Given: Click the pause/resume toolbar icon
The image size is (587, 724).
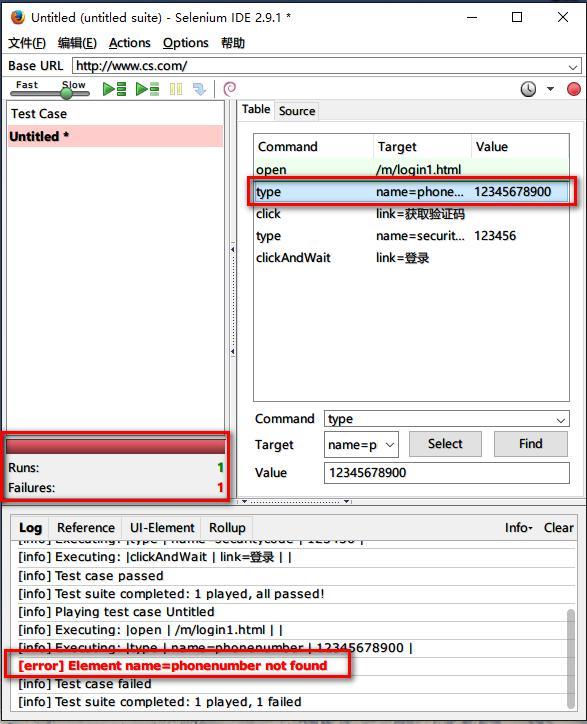Looking at the screenshot, I should click(x=176, y=89).
